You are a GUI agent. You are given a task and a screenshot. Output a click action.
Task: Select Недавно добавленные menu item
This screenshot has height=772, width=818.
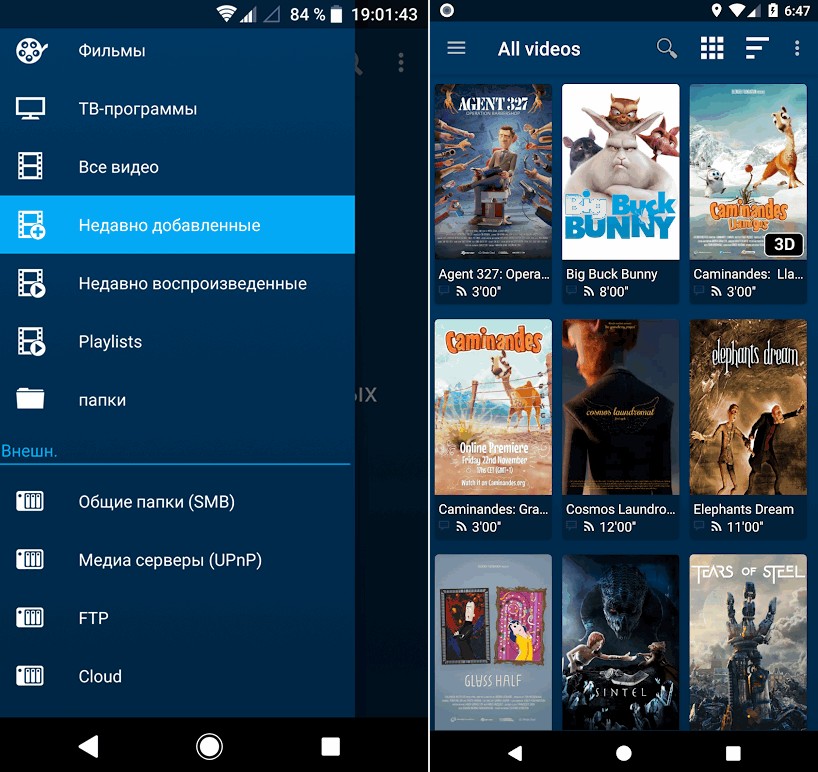coord(177,225)
